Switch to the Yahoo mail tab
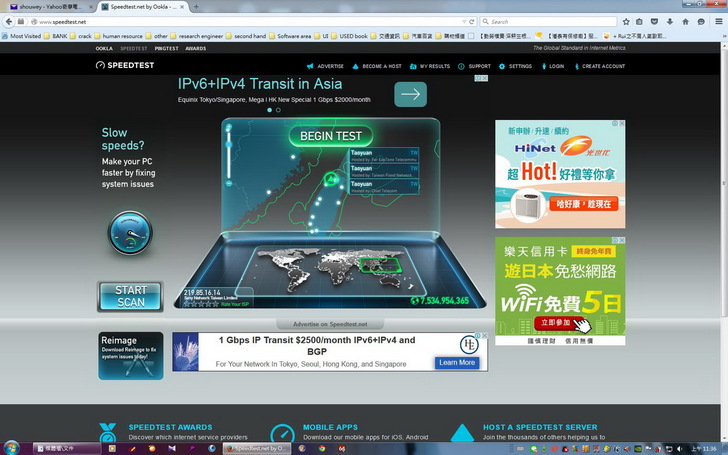The width and height of the screenshot is (728, 455). point(49,7)
